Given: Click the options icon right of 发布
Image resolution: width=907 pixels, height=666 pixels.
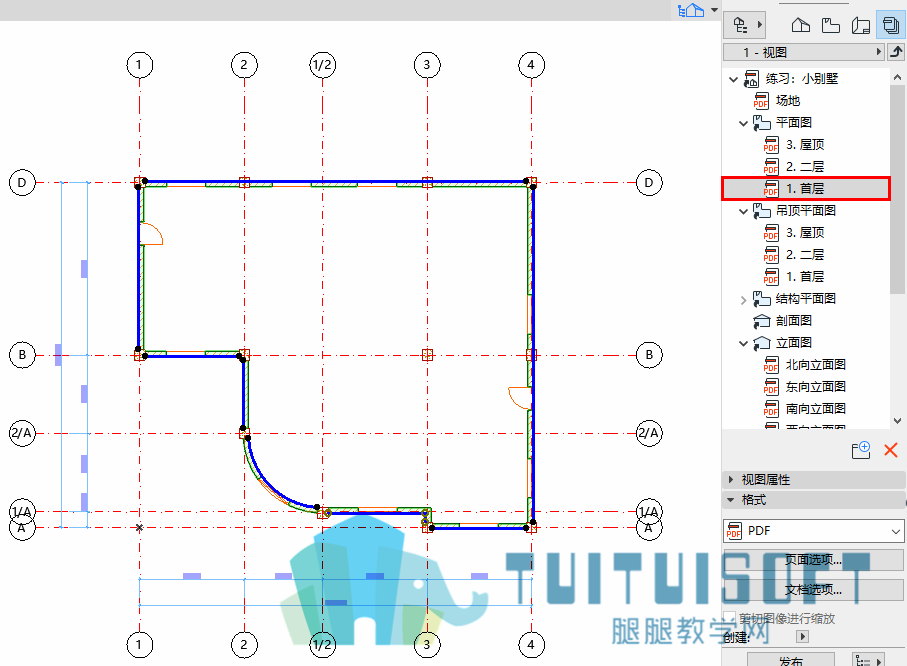Looking at the screenshot, I should (x=868, y=660).
